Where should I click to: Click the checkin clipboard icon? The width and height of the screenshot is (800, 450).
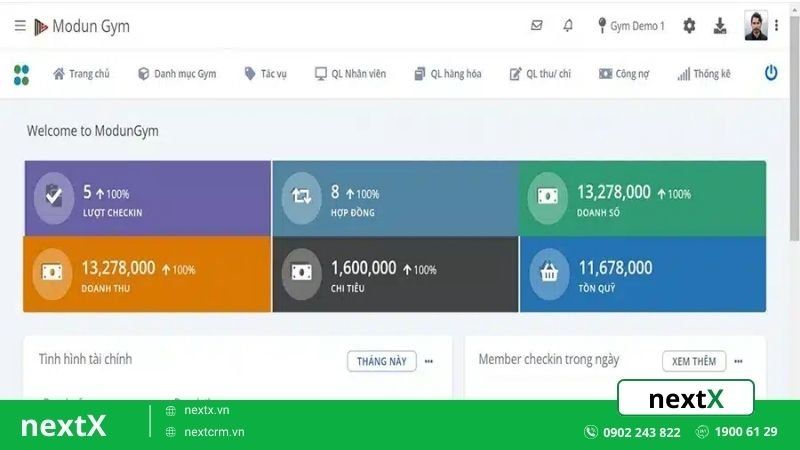coord(54,198)
